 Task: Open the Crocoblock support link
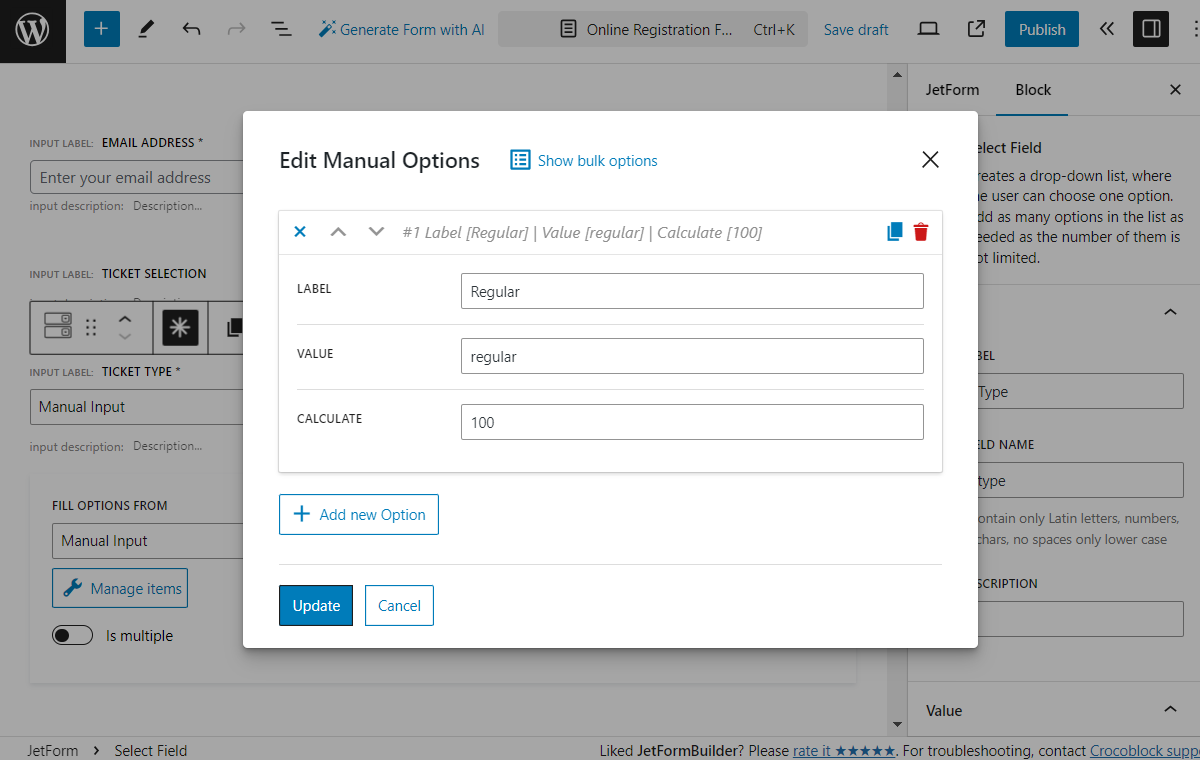point(1144,750)
